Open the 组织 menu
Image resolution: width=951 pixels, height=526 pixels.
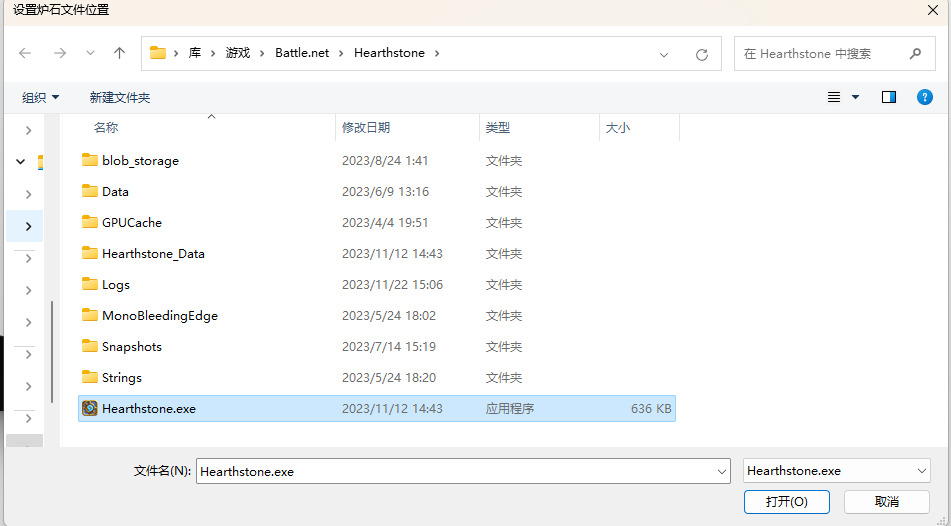tap(41, 97)
